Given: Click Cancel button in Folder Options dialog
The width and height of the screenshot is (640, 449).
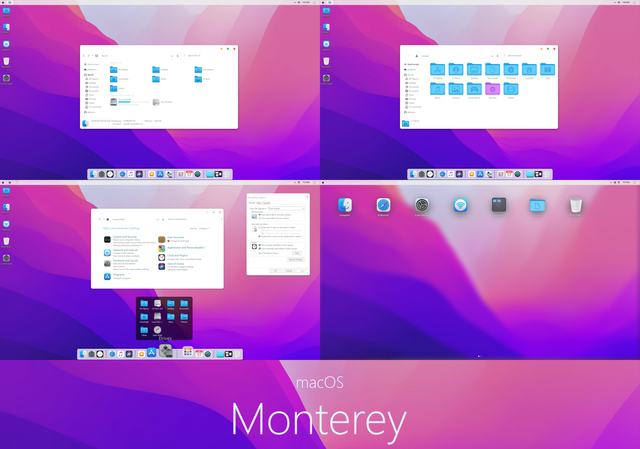Looking at the screenshot, I should 289,271.
